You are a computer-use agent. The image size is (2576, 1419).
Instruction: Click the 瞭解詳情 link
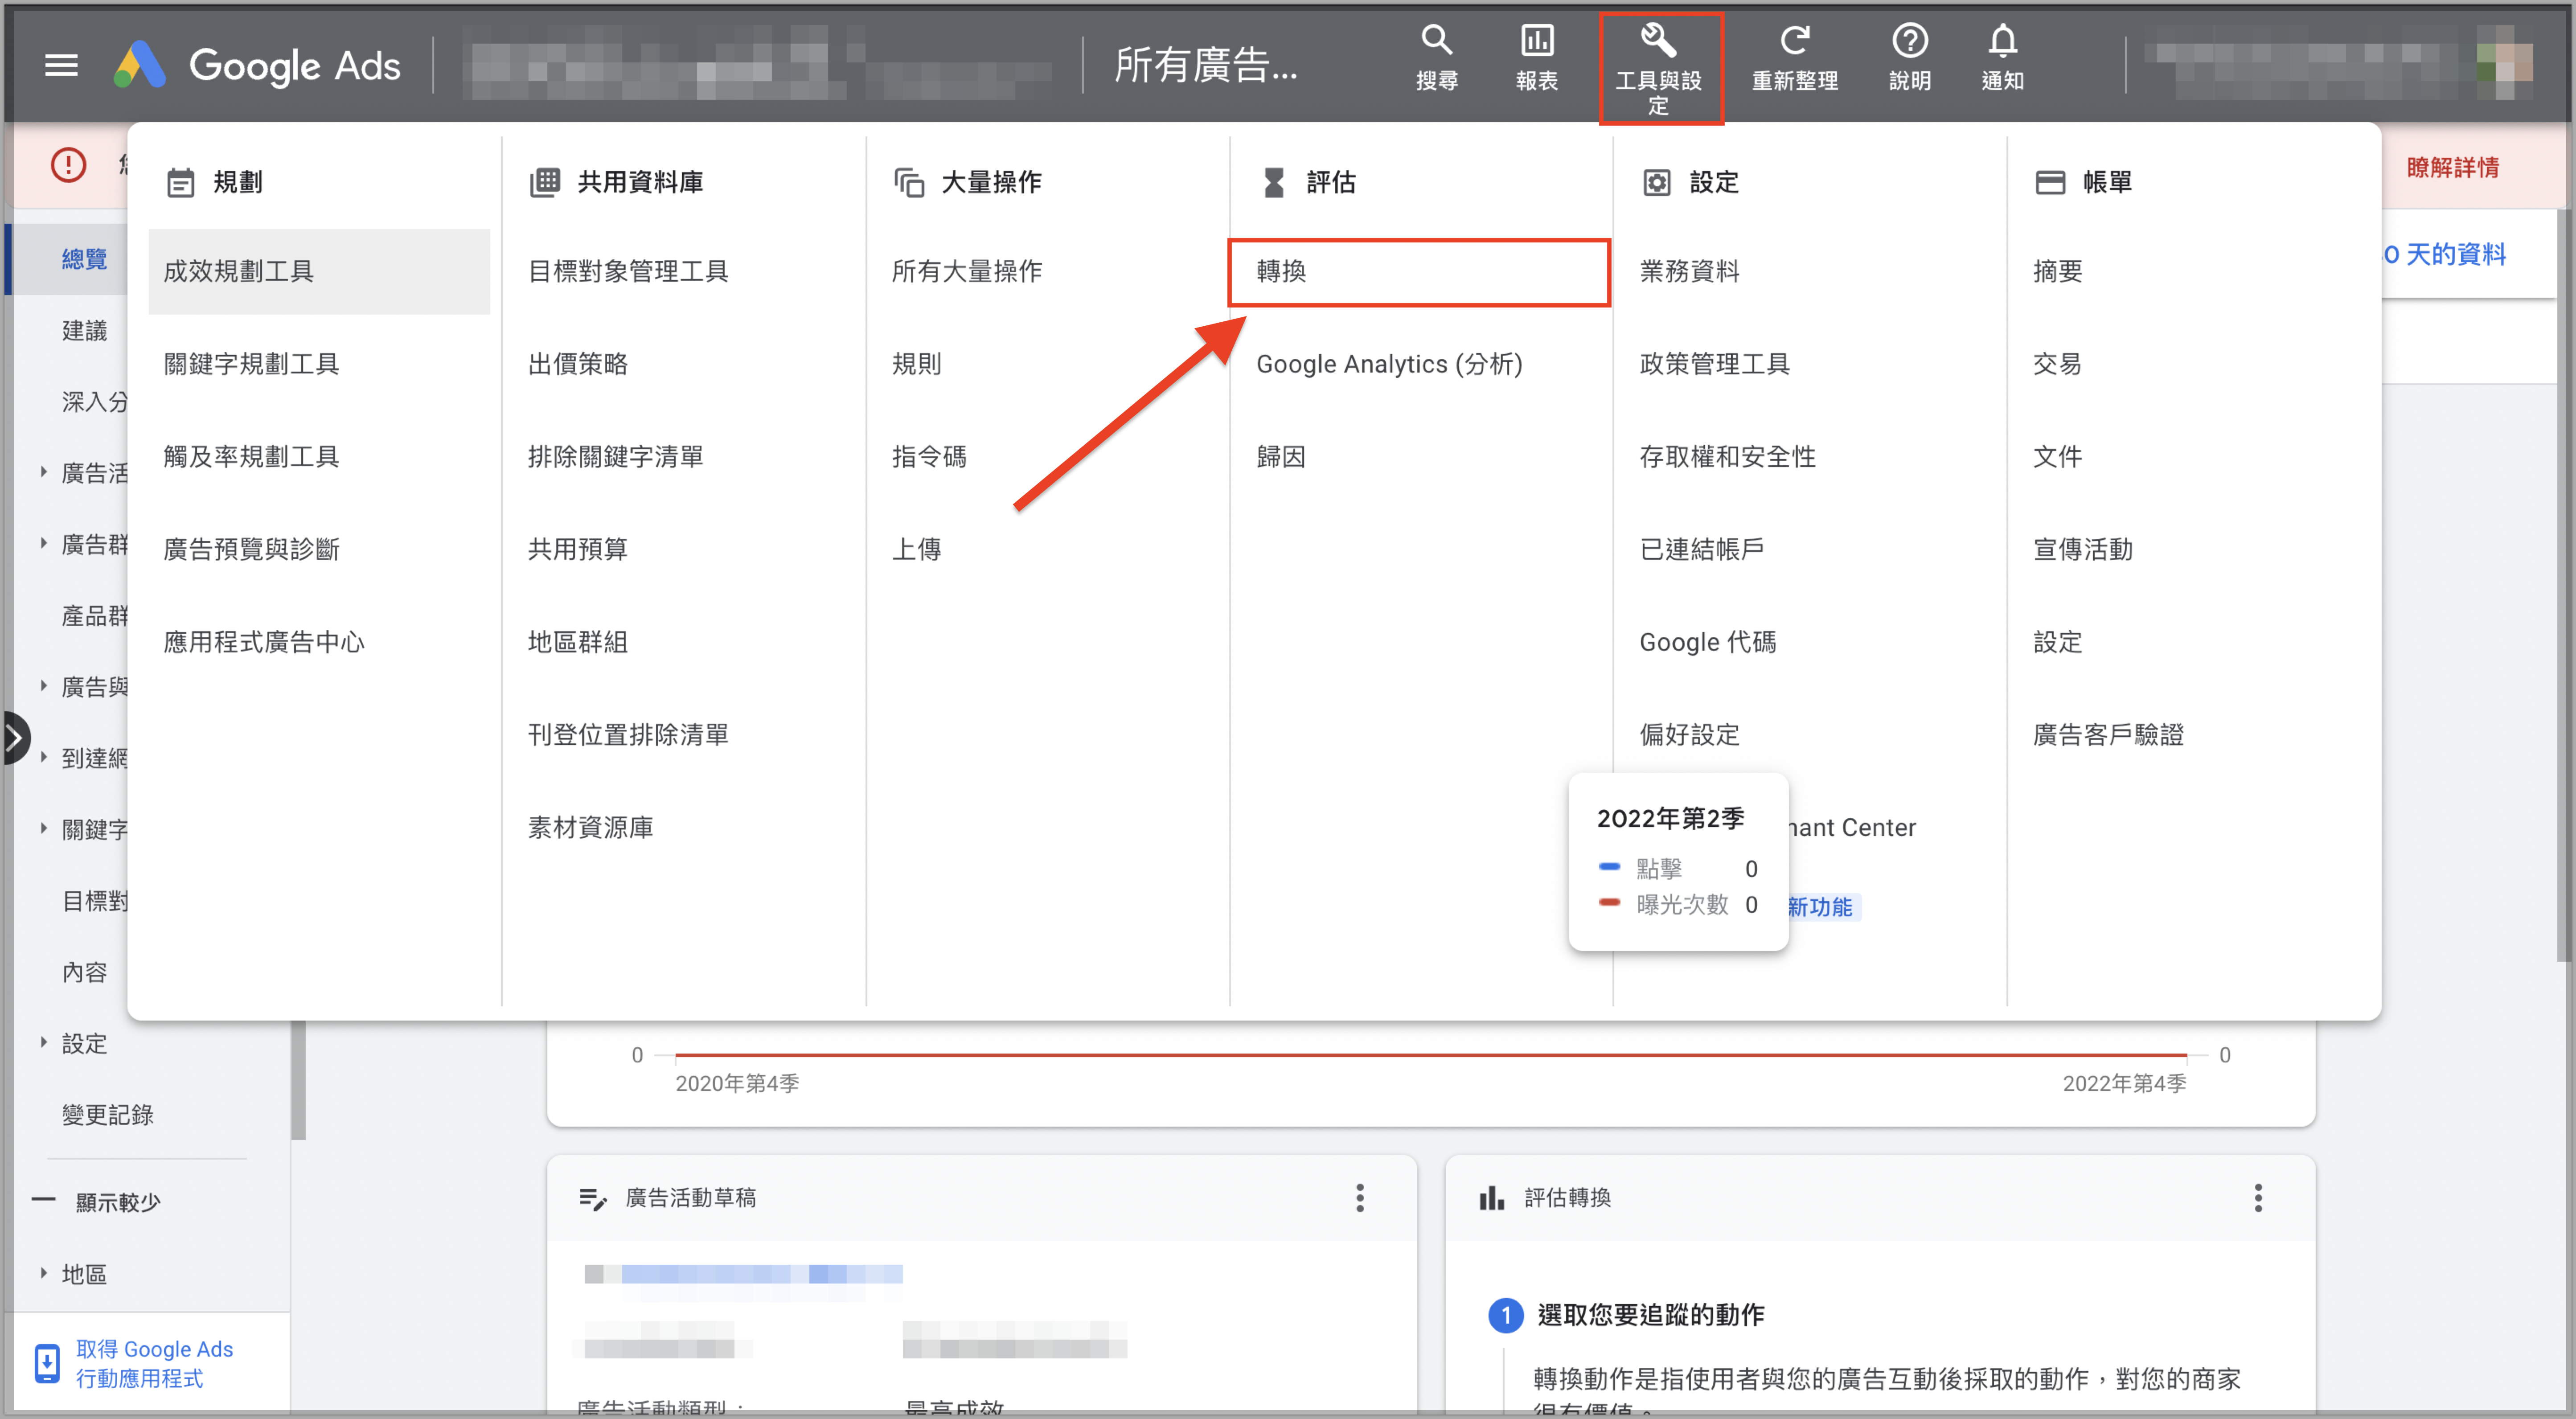[2452, 167]
